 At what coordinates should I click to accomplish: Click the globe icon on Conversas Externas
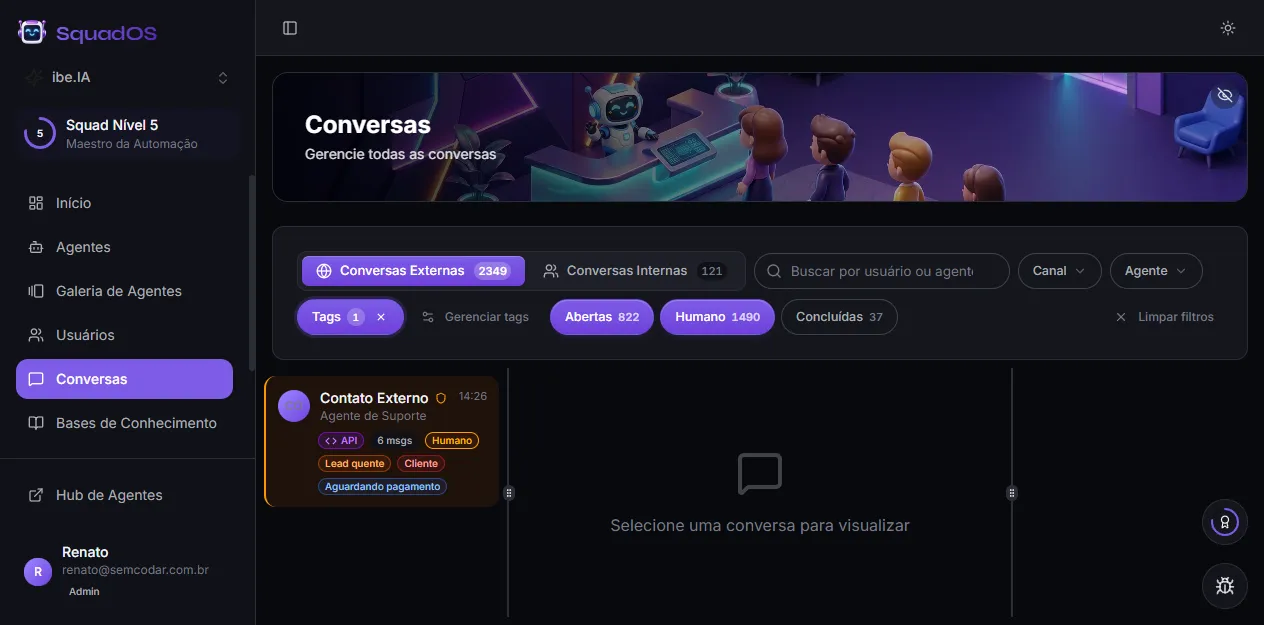[x=324, y=271]
